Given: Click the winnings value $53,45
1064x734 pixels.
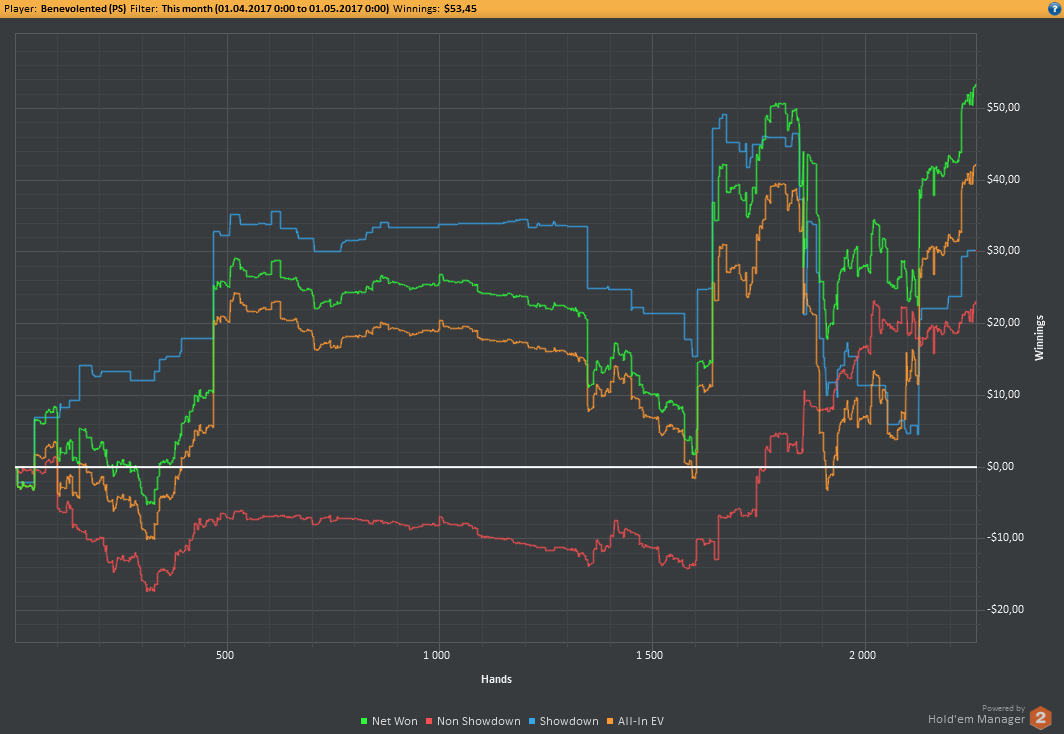Looking at the screenshot, I should click(460, 9).
